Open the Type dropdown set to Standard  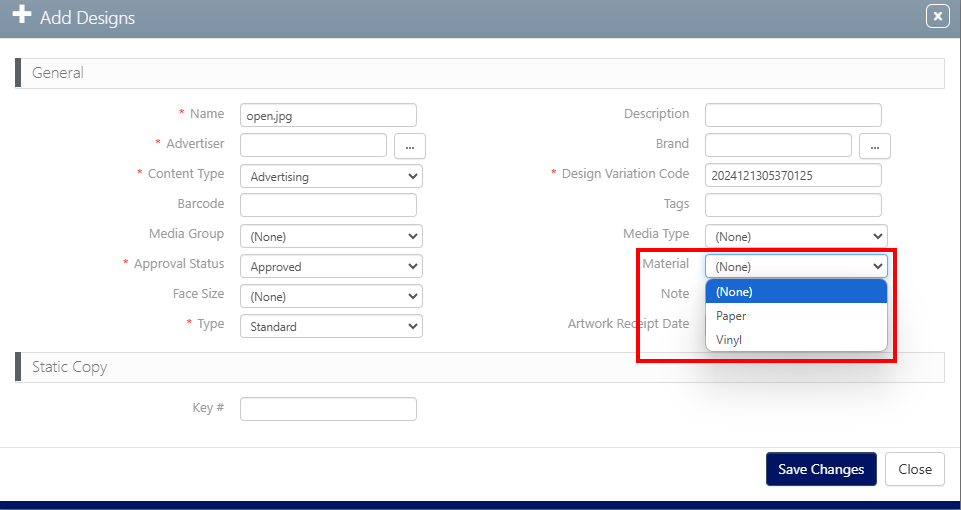pos(331,326)
